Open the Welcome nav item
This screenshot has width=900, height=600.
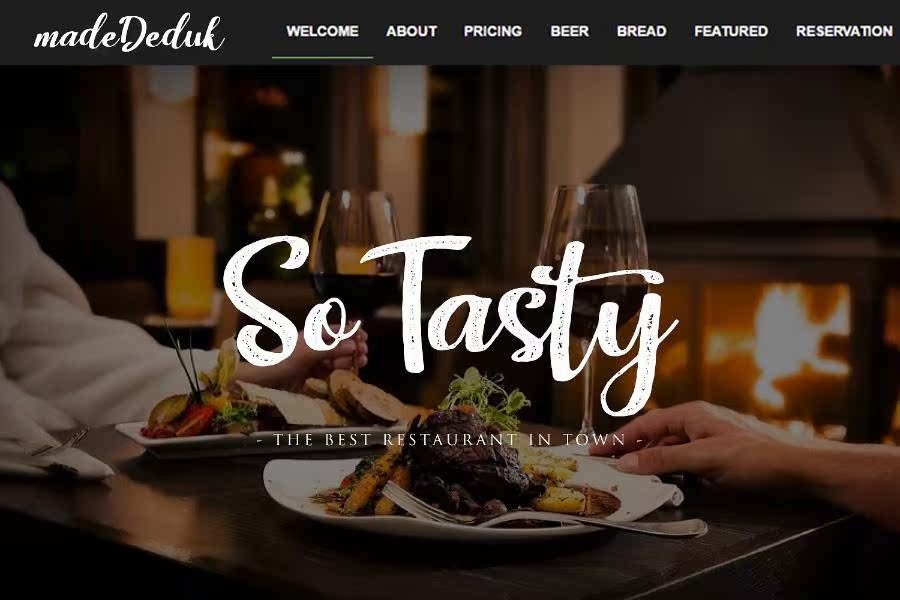point(323,31)
